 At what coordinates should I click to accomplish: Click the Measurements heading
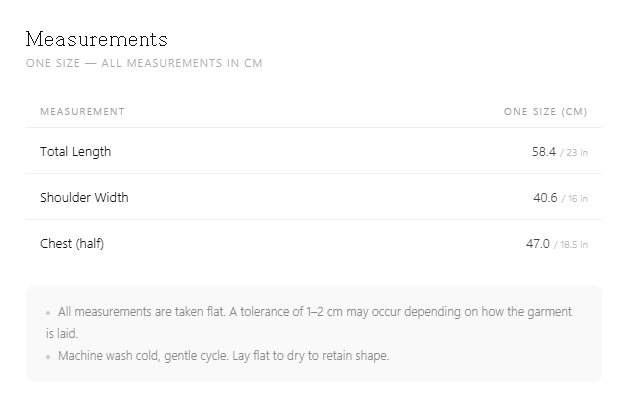(x=97, y=39)
